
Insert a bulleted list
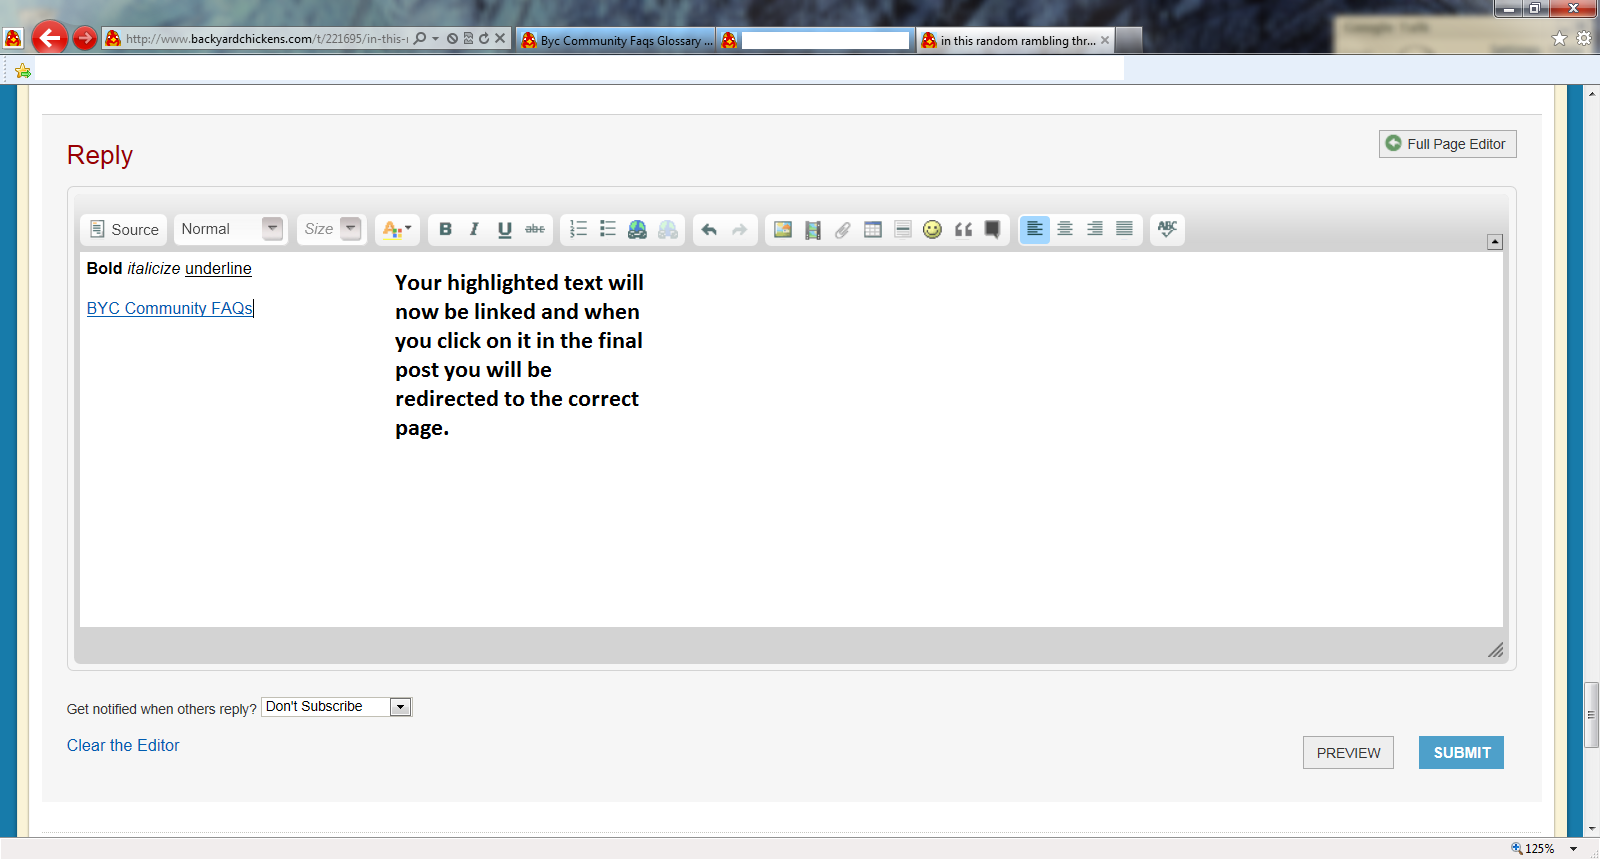pos(607,229)
